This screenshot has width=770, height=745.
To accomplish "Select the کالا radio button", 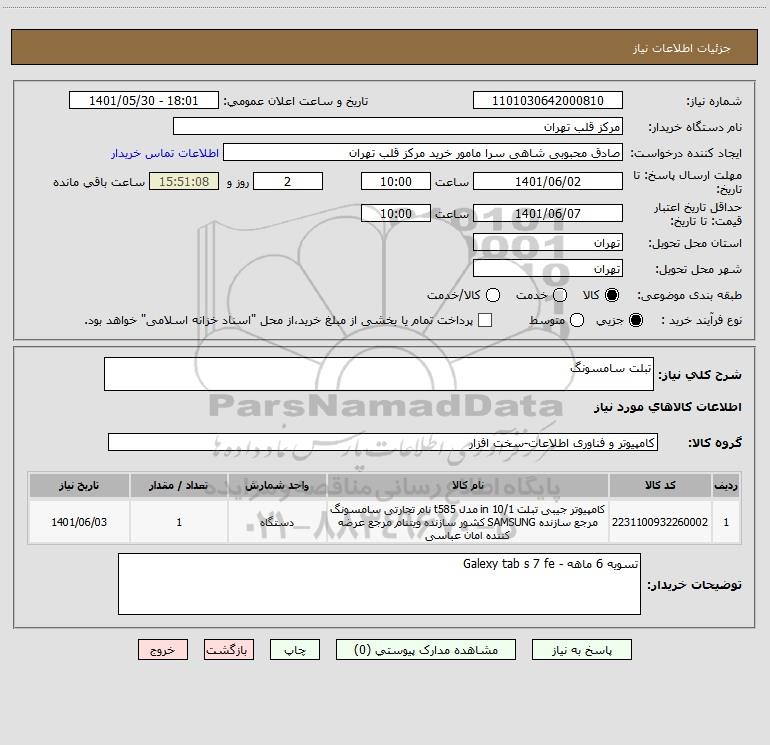I will (x=612, y=295).
